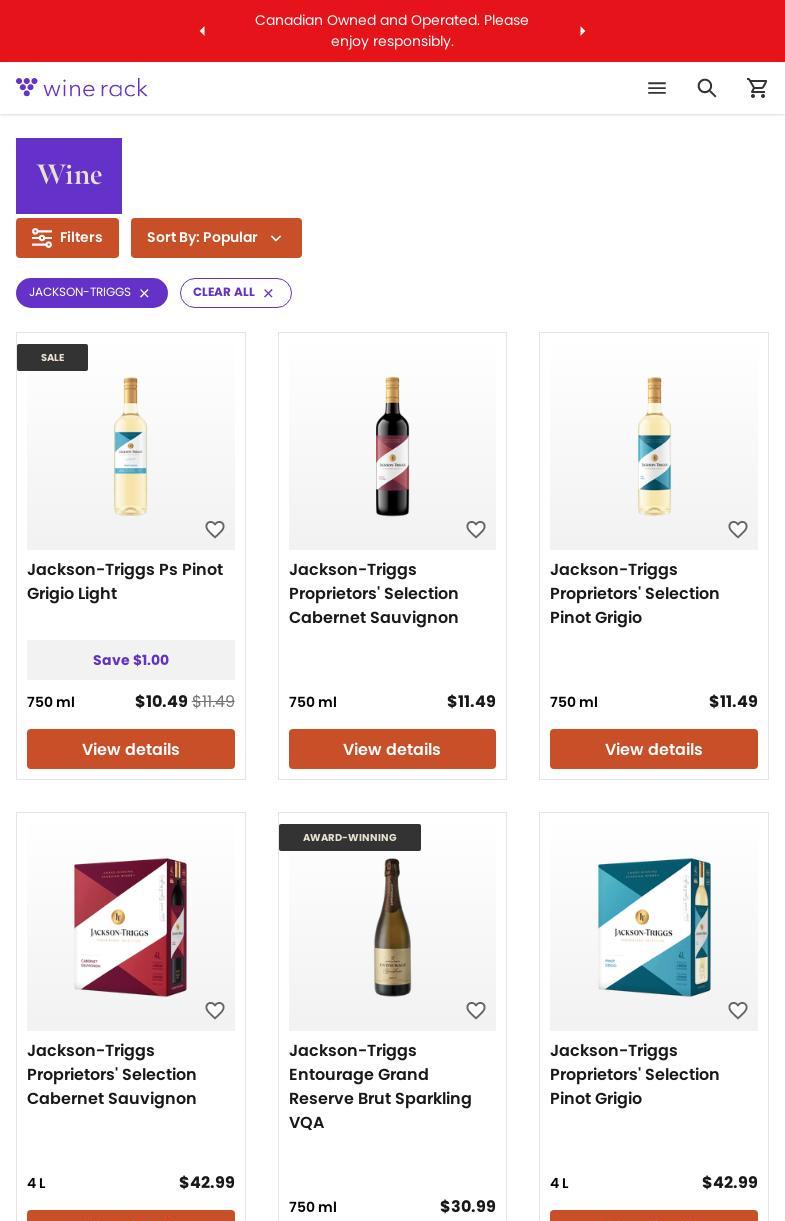View details for 750 ml Cabernet Sauvignon
This screenshot has height=1221, width=785.
(392, 749)
